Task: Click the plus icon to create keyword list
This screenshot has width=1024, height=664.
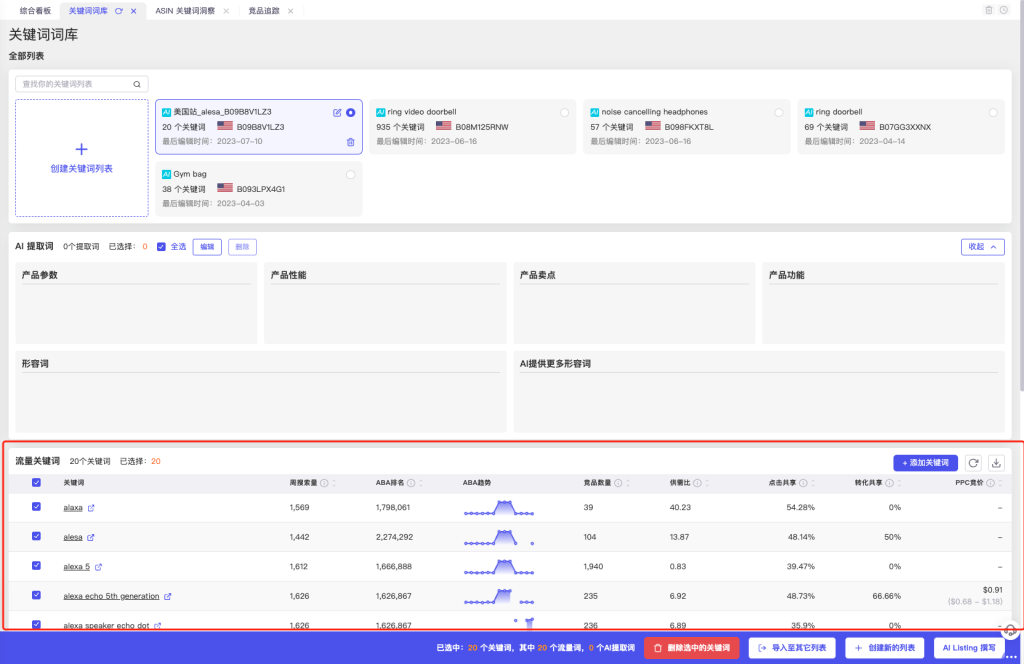Action: pos(82,149)
